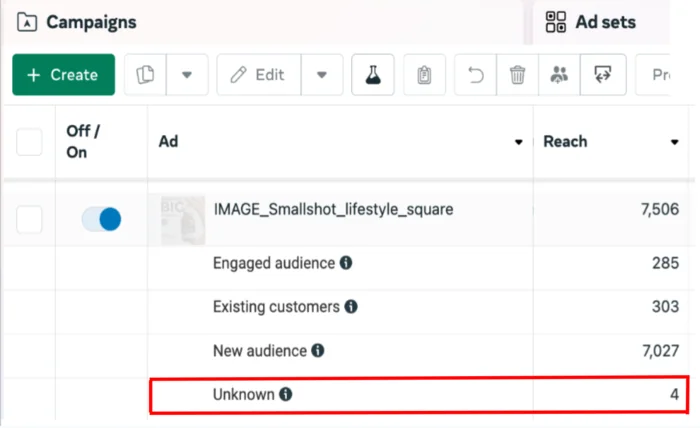Click the Unknown reach value 4
Viewport: 700px width, 428px height.
pyautogui.click(x=674, y=395)
